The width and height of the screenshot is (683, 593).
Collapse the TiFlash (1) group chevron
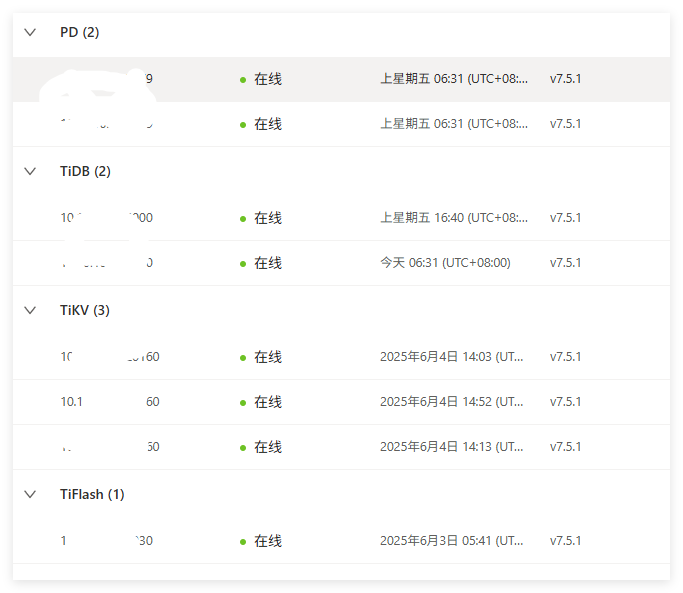30,494
